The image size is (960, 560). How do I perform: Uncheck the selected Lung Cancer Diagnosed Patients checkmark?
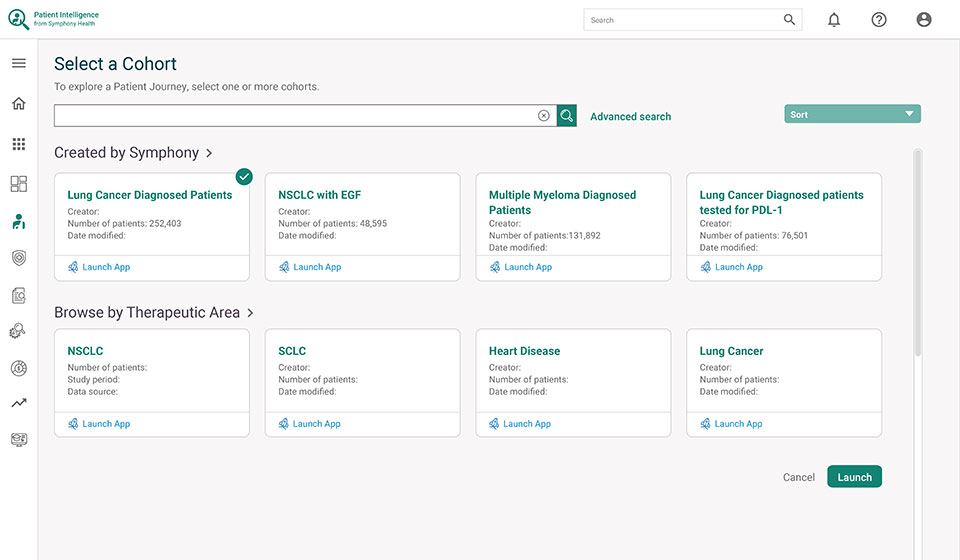244,177
